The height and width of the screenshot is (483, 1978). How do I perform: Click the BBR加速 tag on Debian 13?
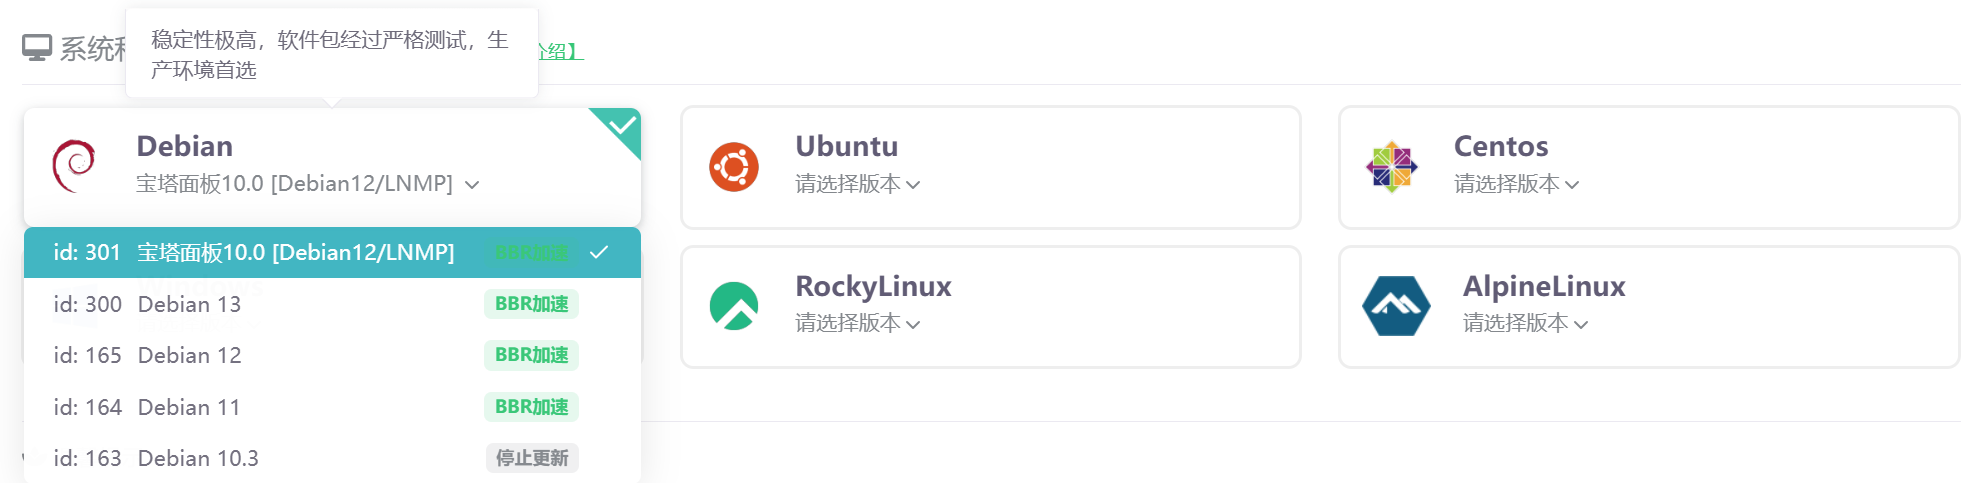coord(531,304)
